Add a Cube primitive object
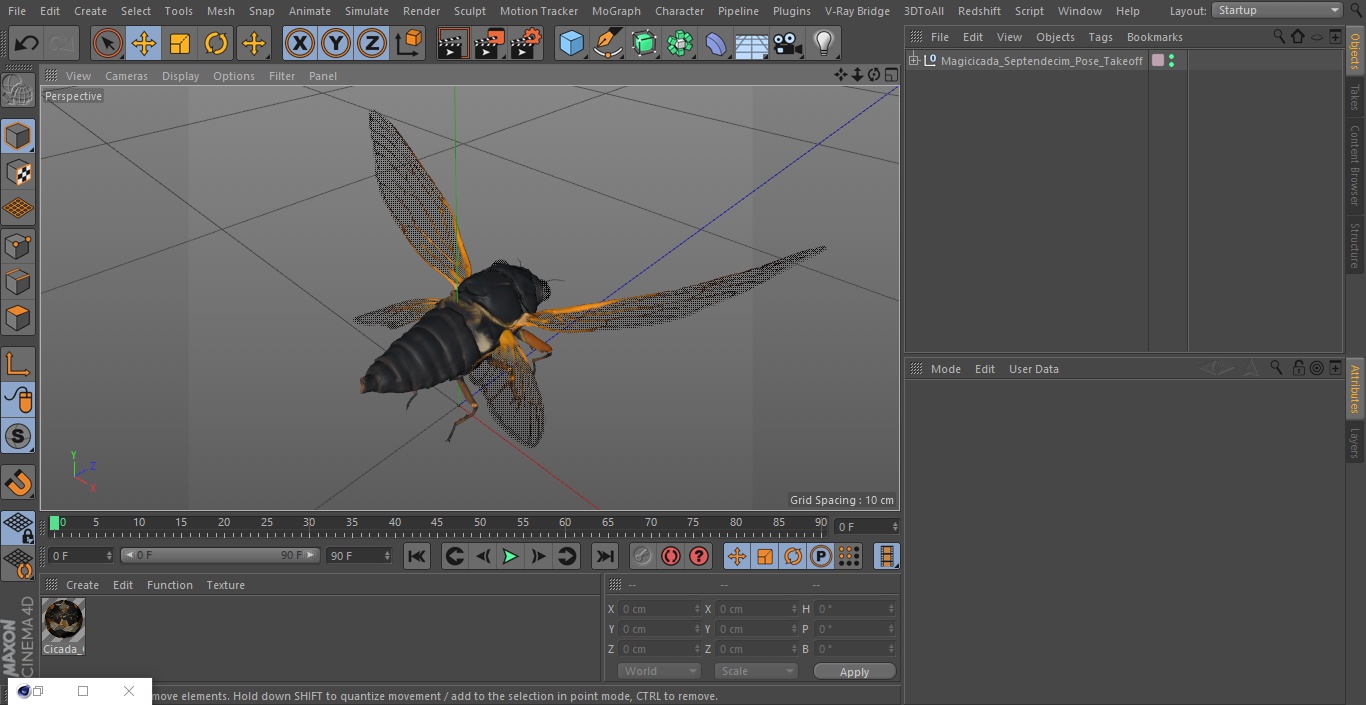The image size is (1366, 705). tap(571, 43)
